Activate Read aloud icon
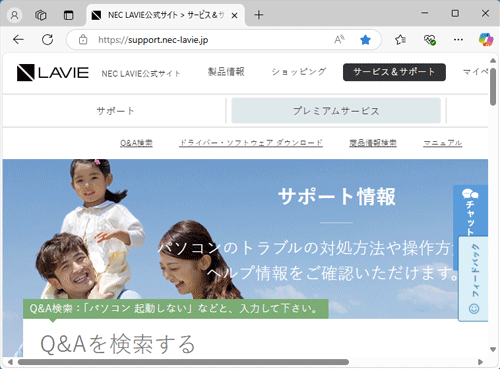The width and height of the screenshot is (500, 369). (x=339, y=40)
